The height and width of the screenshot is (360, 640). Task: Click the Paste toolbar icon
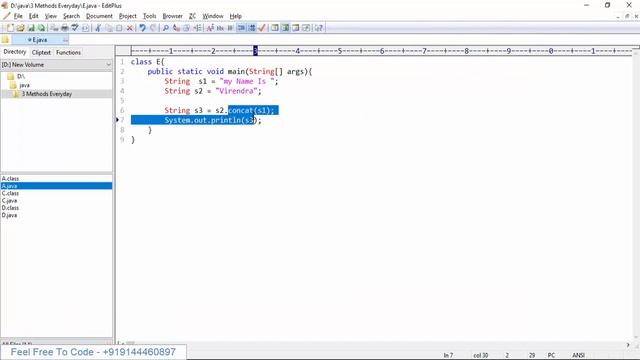(x=119, y=28)
